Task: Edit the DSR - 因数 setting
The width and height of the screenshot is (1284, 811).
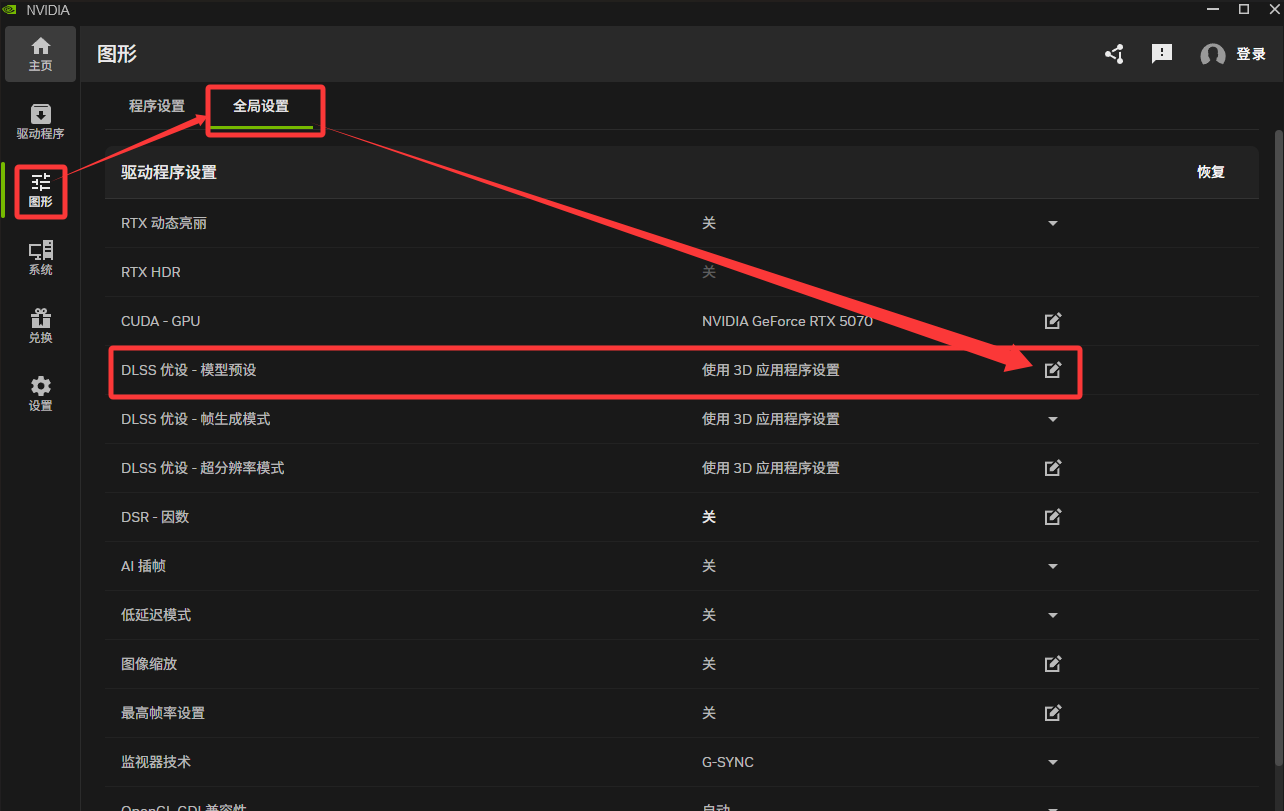Action: pyautogui.click(x=1052, y=517)
